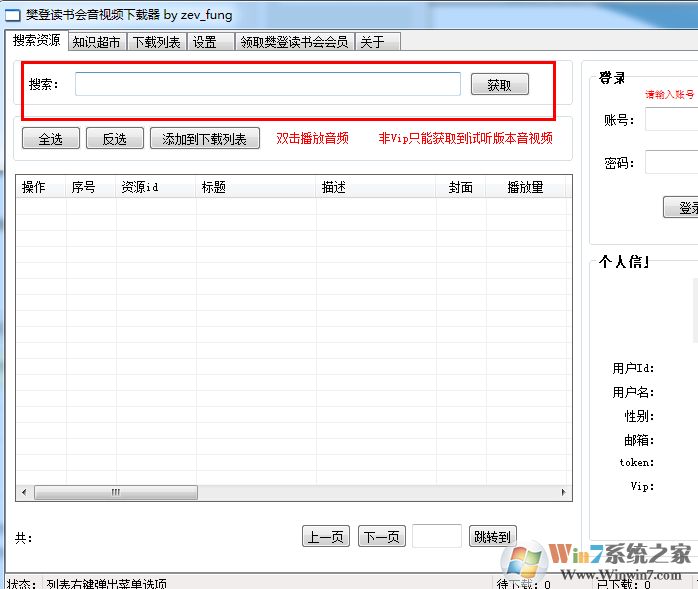Click the 密码 input field
Screen dimensions: 698x589
pos(671,162)
